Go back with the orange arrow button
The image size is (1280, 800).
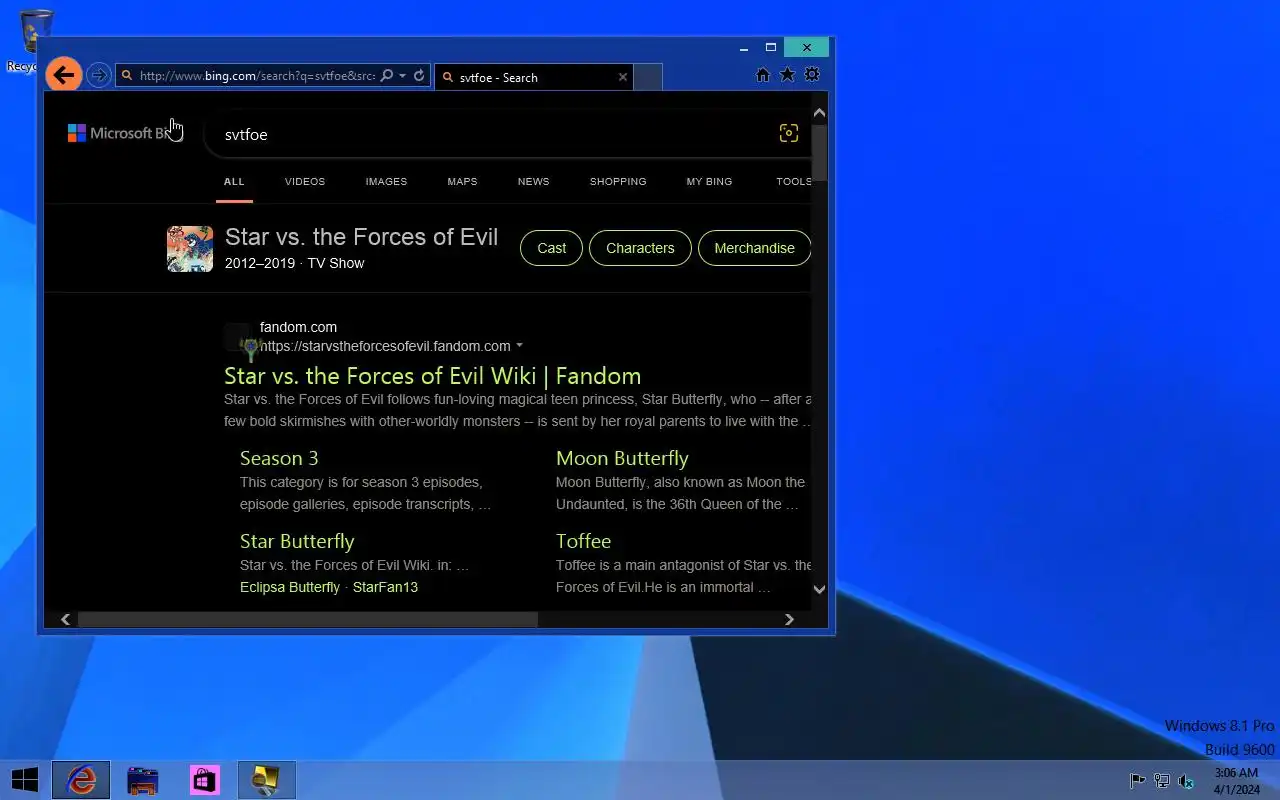point(64,75)
